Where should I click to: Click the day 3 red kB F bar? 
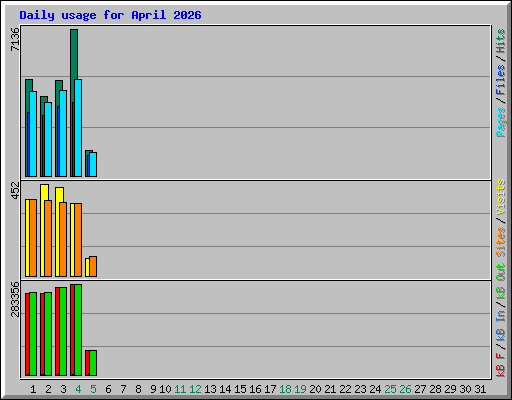pos(57,331)
